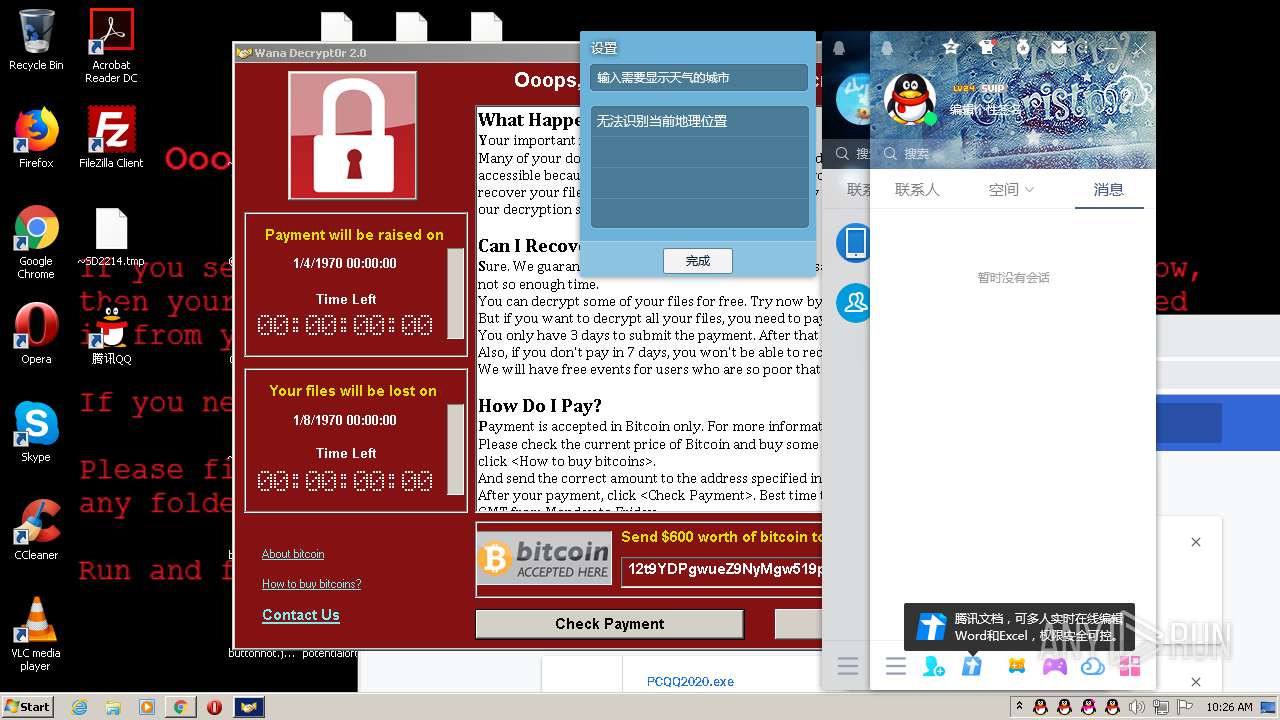Click the 完成 button in settings popup
The height and width of the screenshot is (720, 1280).
coord(698,260)
